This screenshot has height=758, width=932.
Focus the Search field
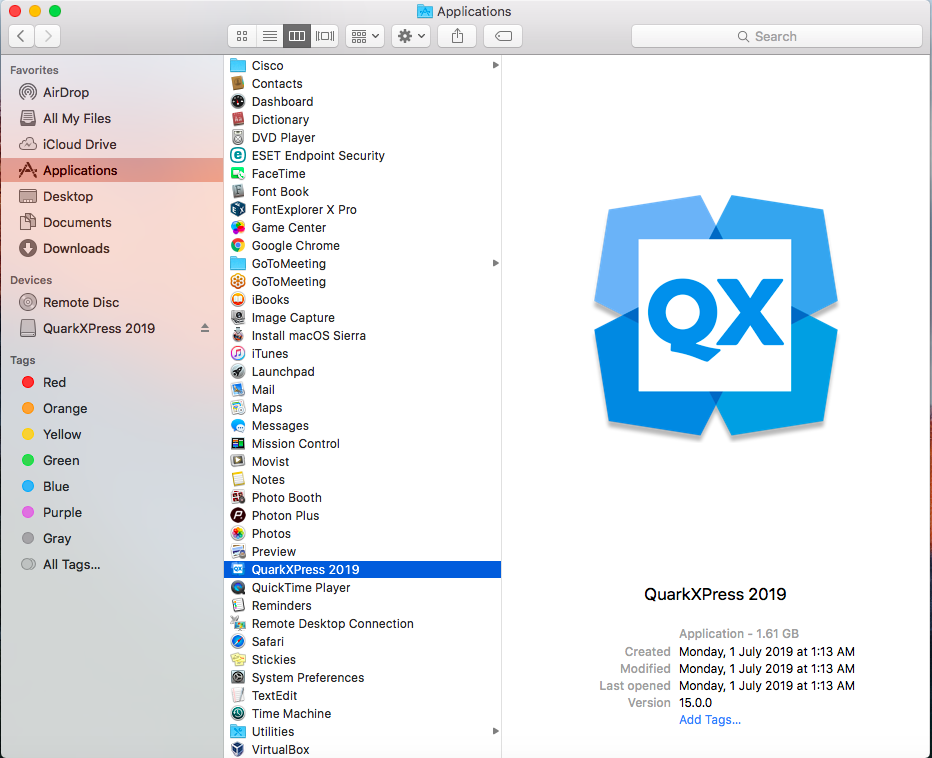[x=776, y=36]
